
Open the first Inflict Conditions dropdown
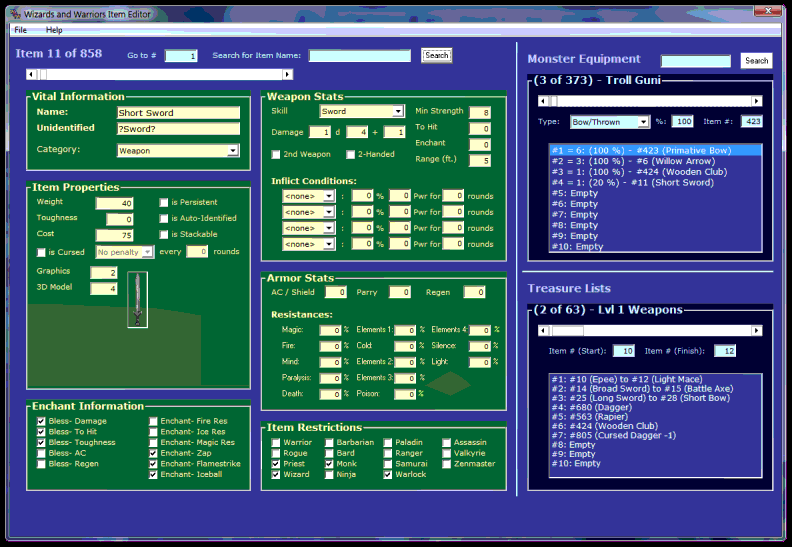click(328, 196)
